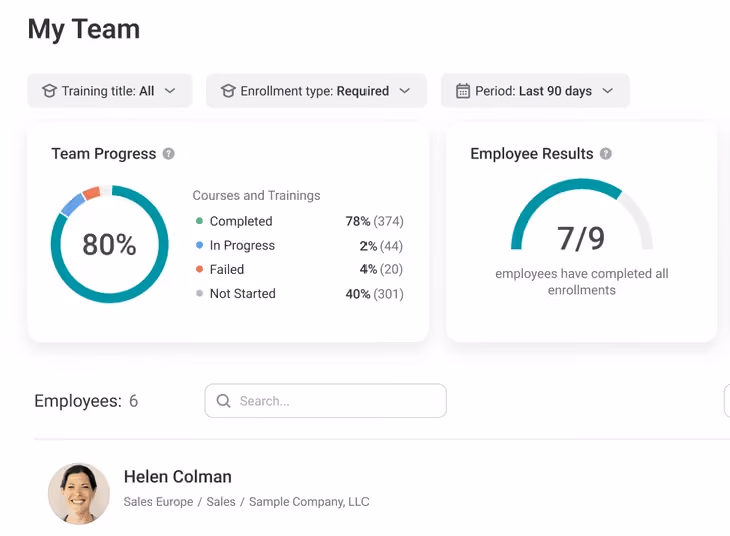Click into the employee Search field

pos(325,401)
